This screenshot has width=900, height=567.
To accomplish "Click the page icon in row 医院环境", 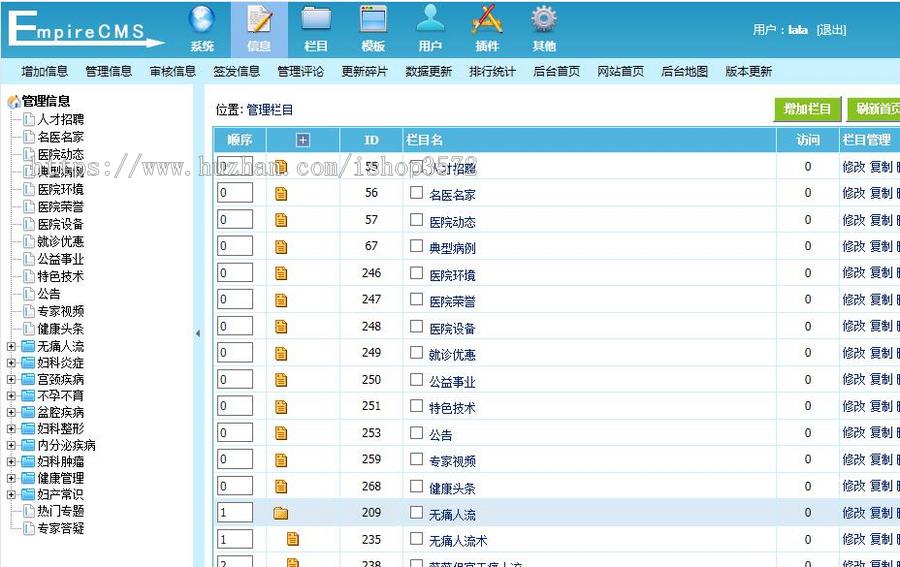I will point(281,274).
